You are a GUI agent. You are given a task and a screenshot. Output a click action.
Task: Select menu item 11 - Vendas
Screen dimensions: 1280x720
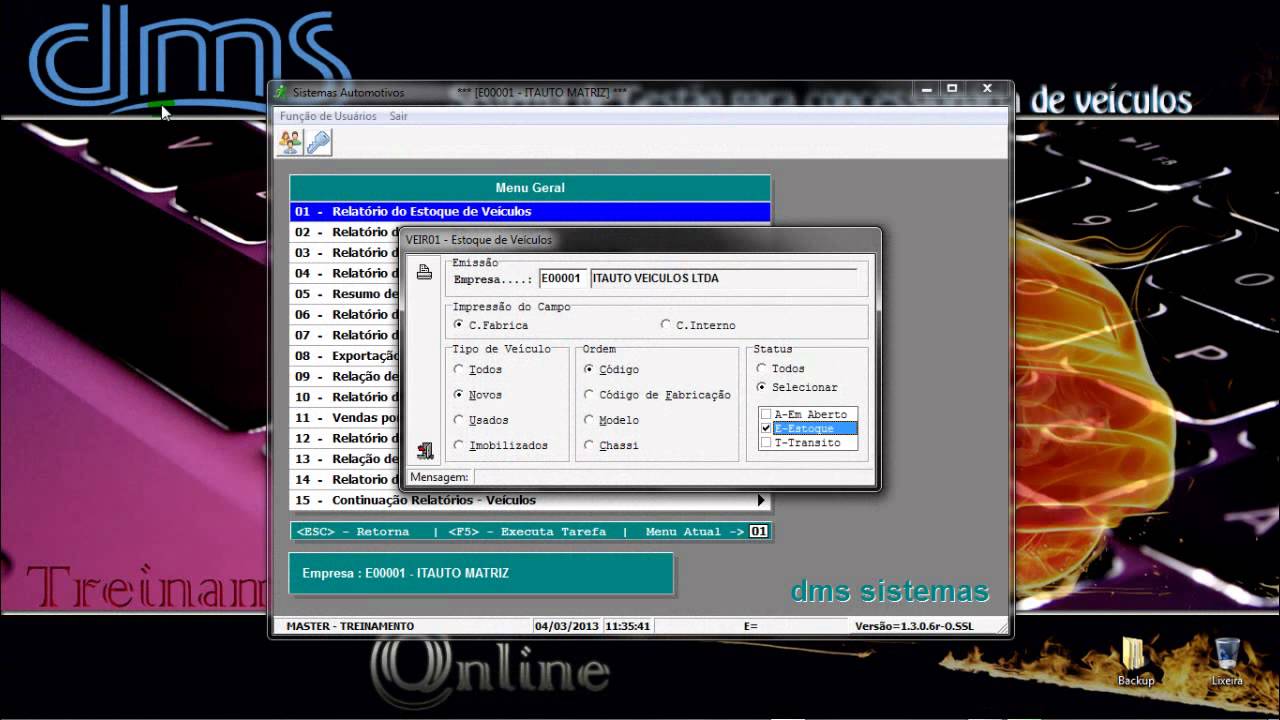345,418
